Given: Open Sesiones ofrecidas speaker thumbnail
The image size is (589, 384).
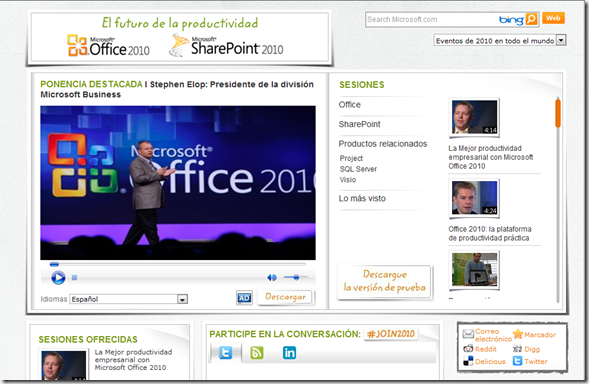Looking at the screenshot, I should pos(63,365).
